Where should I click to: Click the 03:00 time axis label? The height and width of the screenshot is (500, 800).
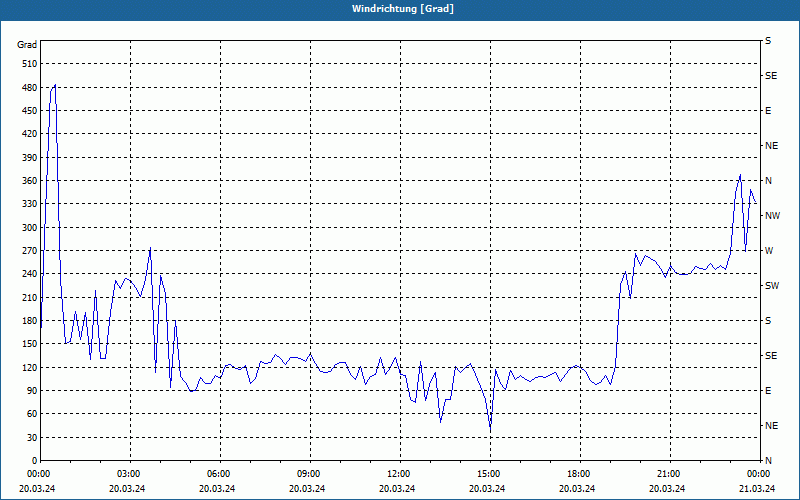tap(128, 474)
